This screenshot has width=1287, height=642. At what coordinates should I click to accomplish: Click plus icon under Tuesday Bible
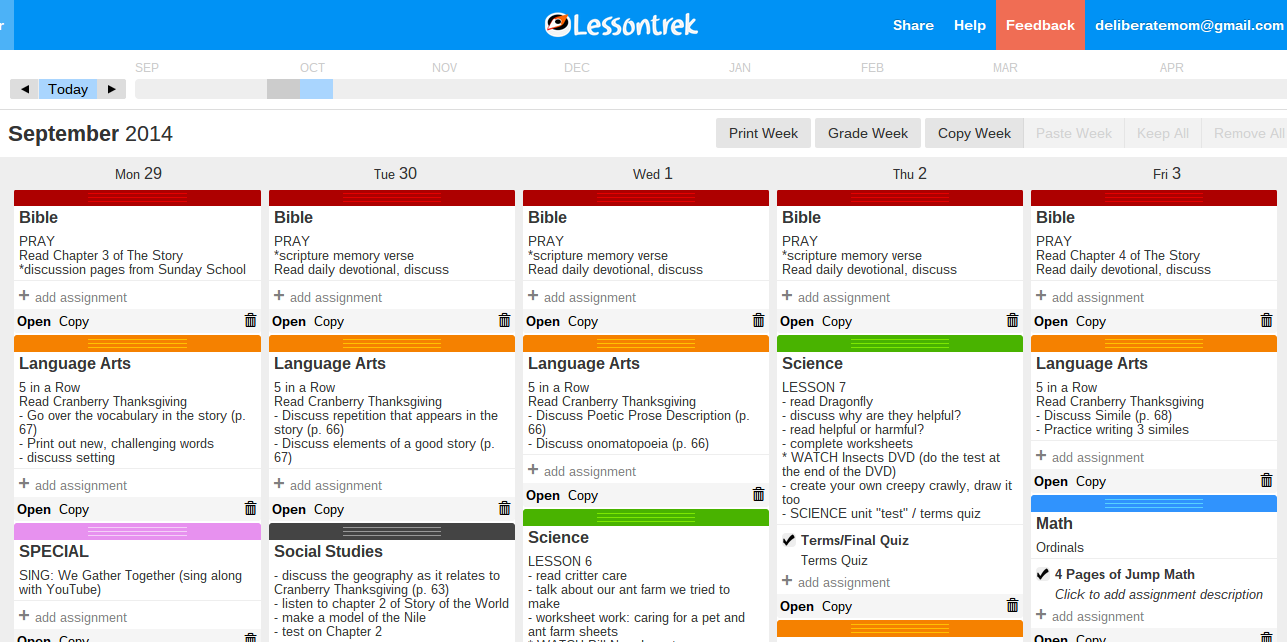[x=279, y=296]
